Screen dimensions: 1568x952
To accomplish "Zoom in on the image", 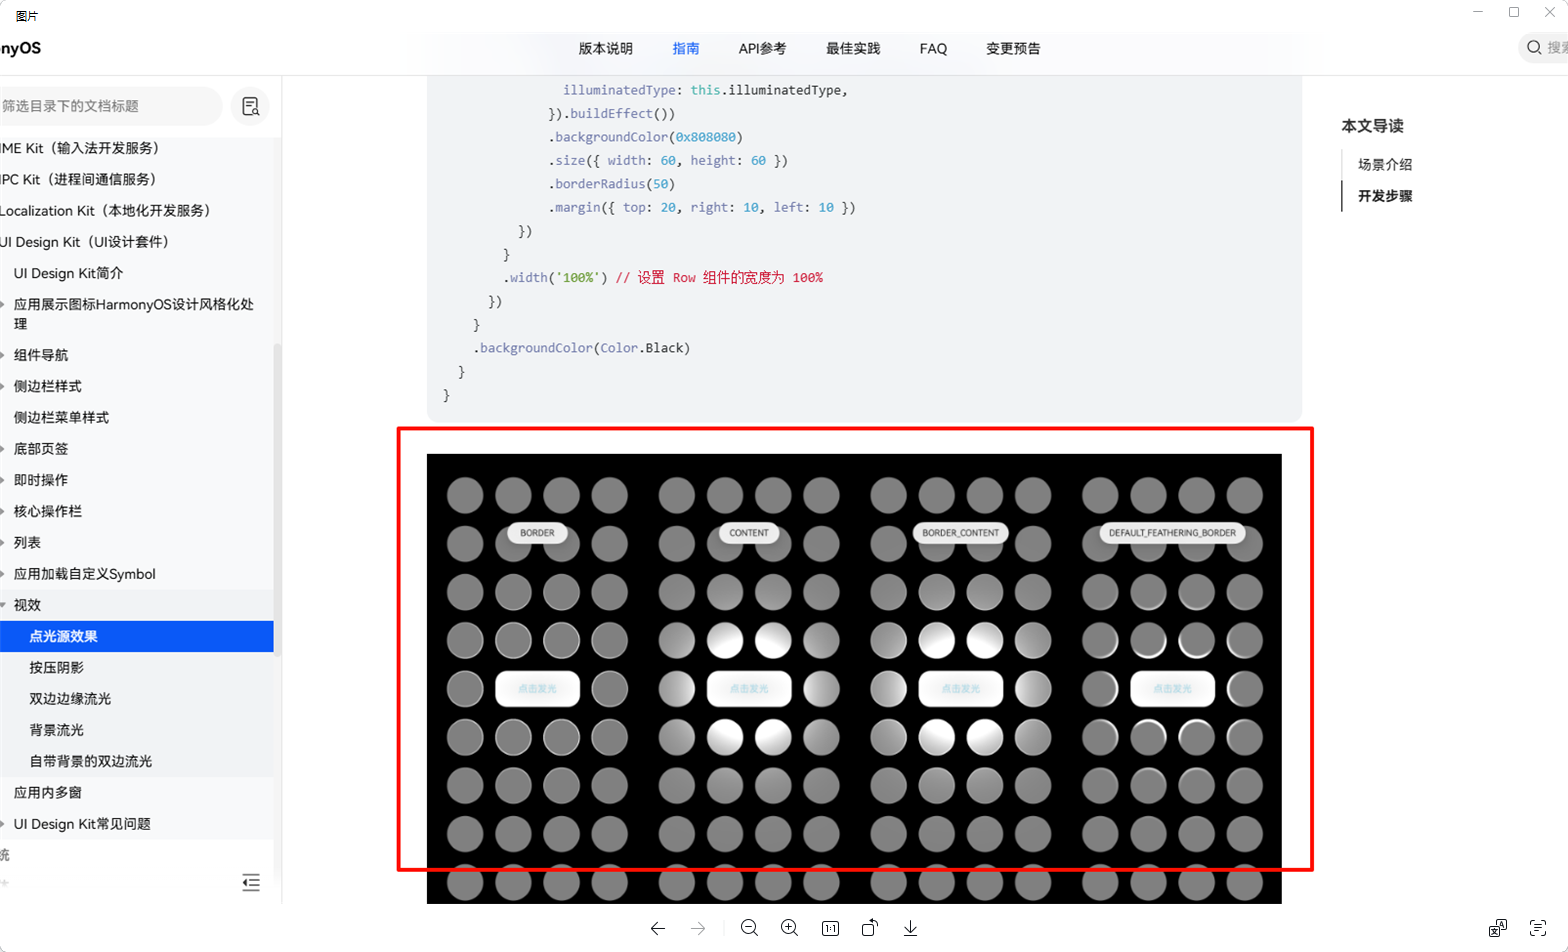I will [x=789, y=928].
